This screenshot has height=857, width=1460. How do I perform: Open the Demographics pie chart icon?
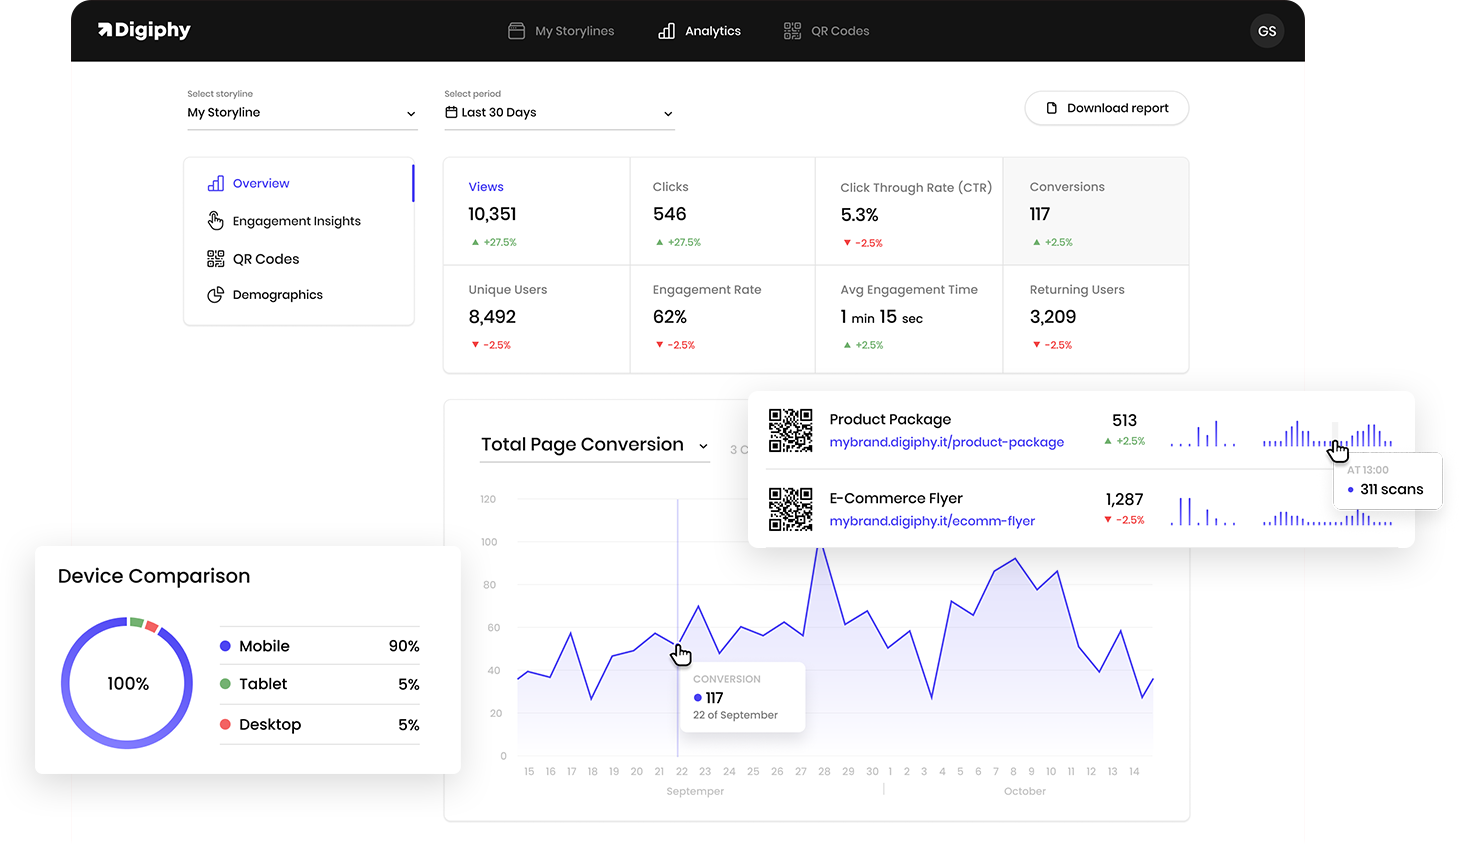click(215, 295)
